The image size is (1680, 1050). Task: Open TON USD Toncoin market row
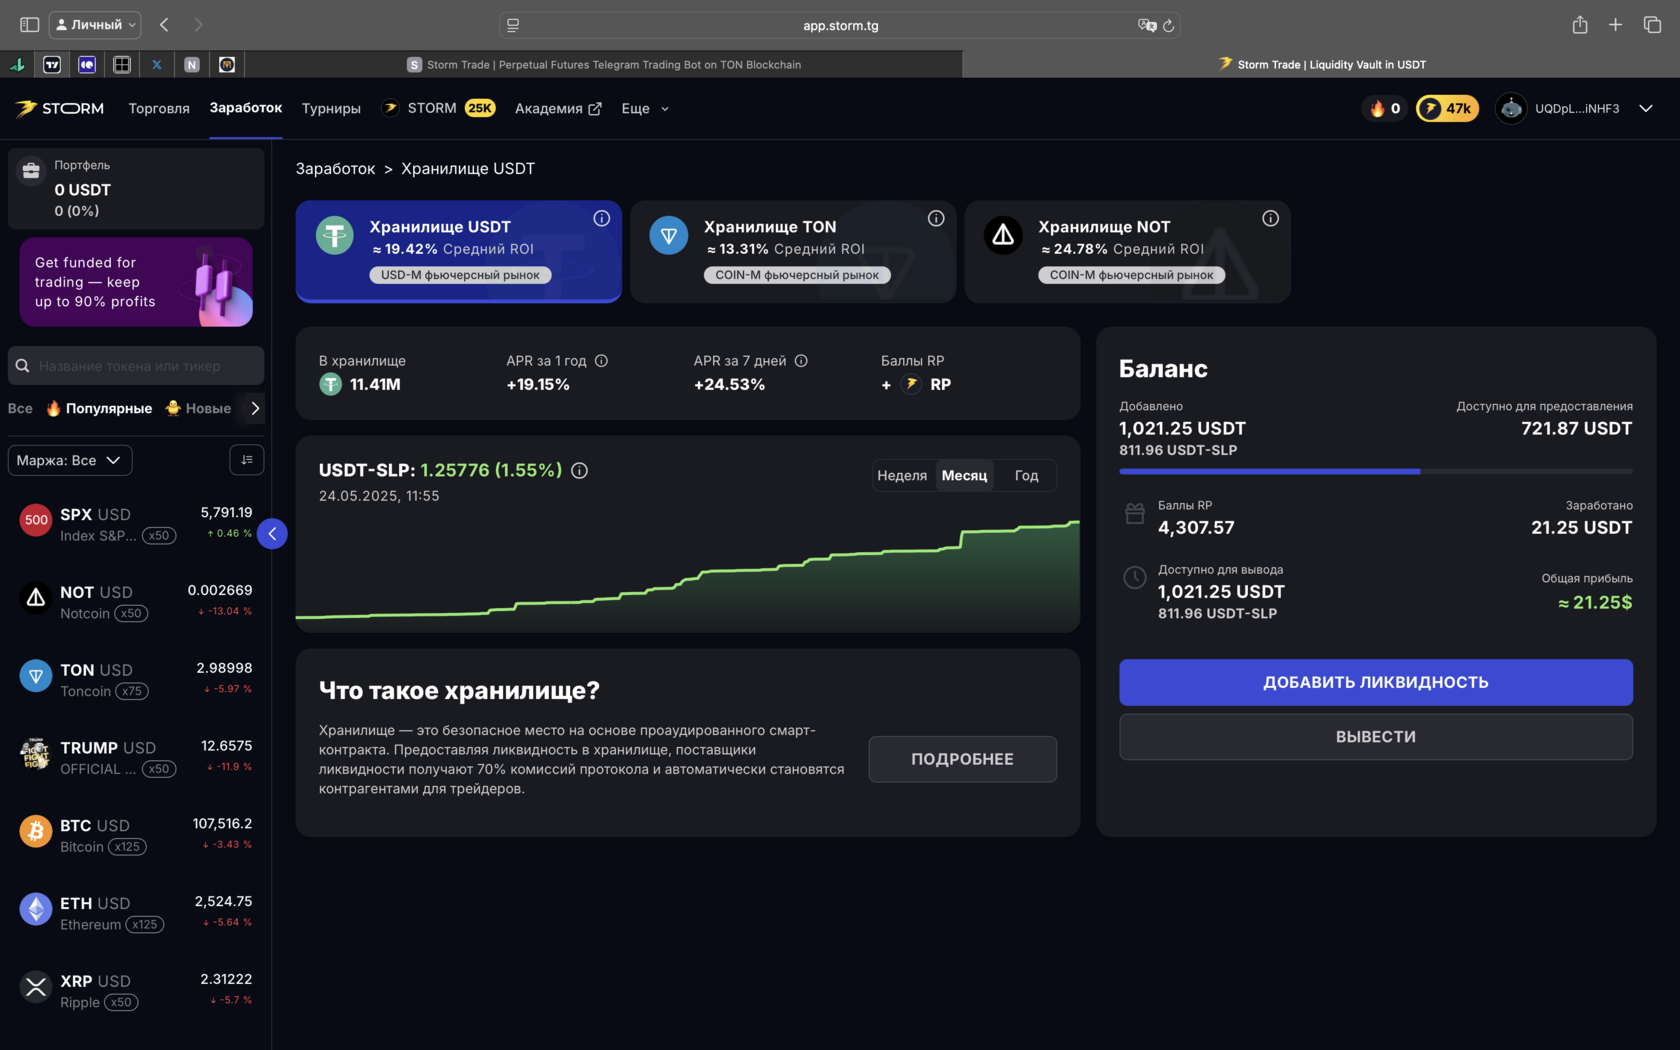(136, 680)
